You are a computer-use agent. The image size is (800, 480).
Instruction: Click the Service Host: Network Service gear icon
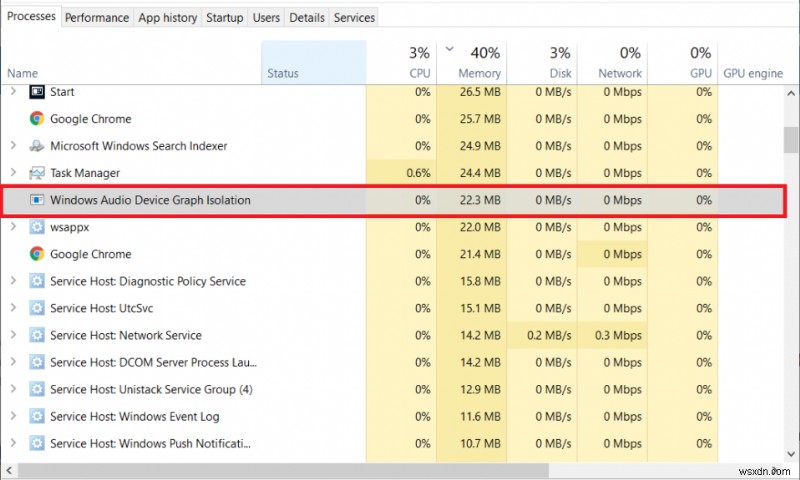click(x=37, y=335)
